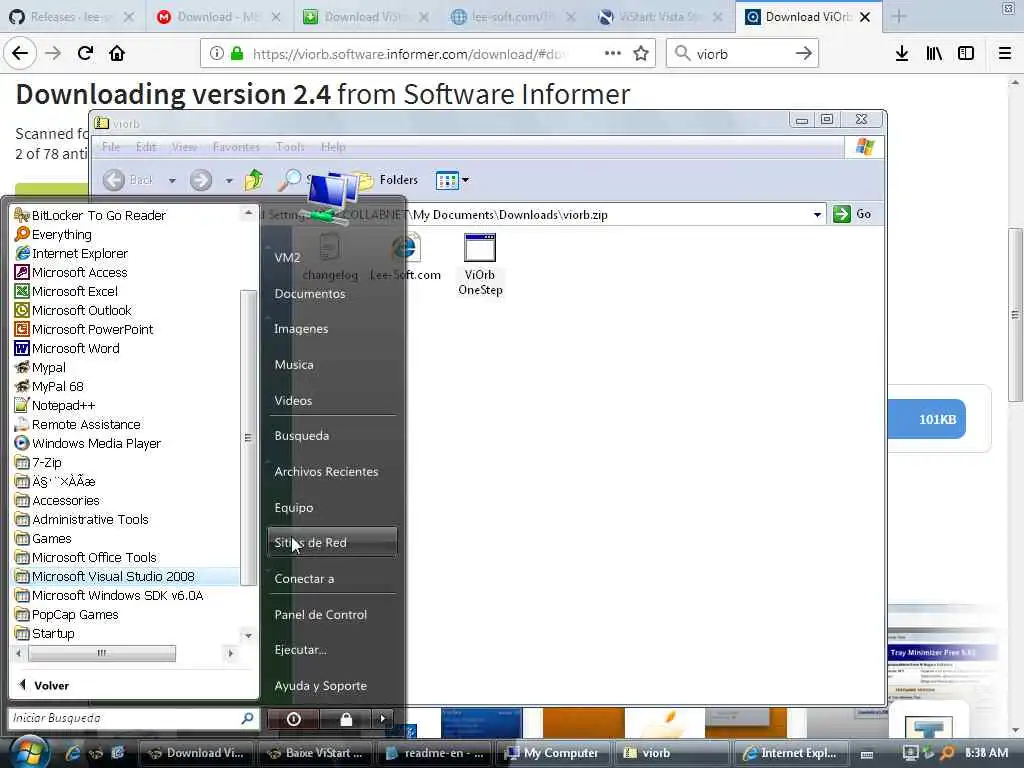Screen dimensions: 1024x768
Task: Reload page in the browser
Action: click(86, 53)
